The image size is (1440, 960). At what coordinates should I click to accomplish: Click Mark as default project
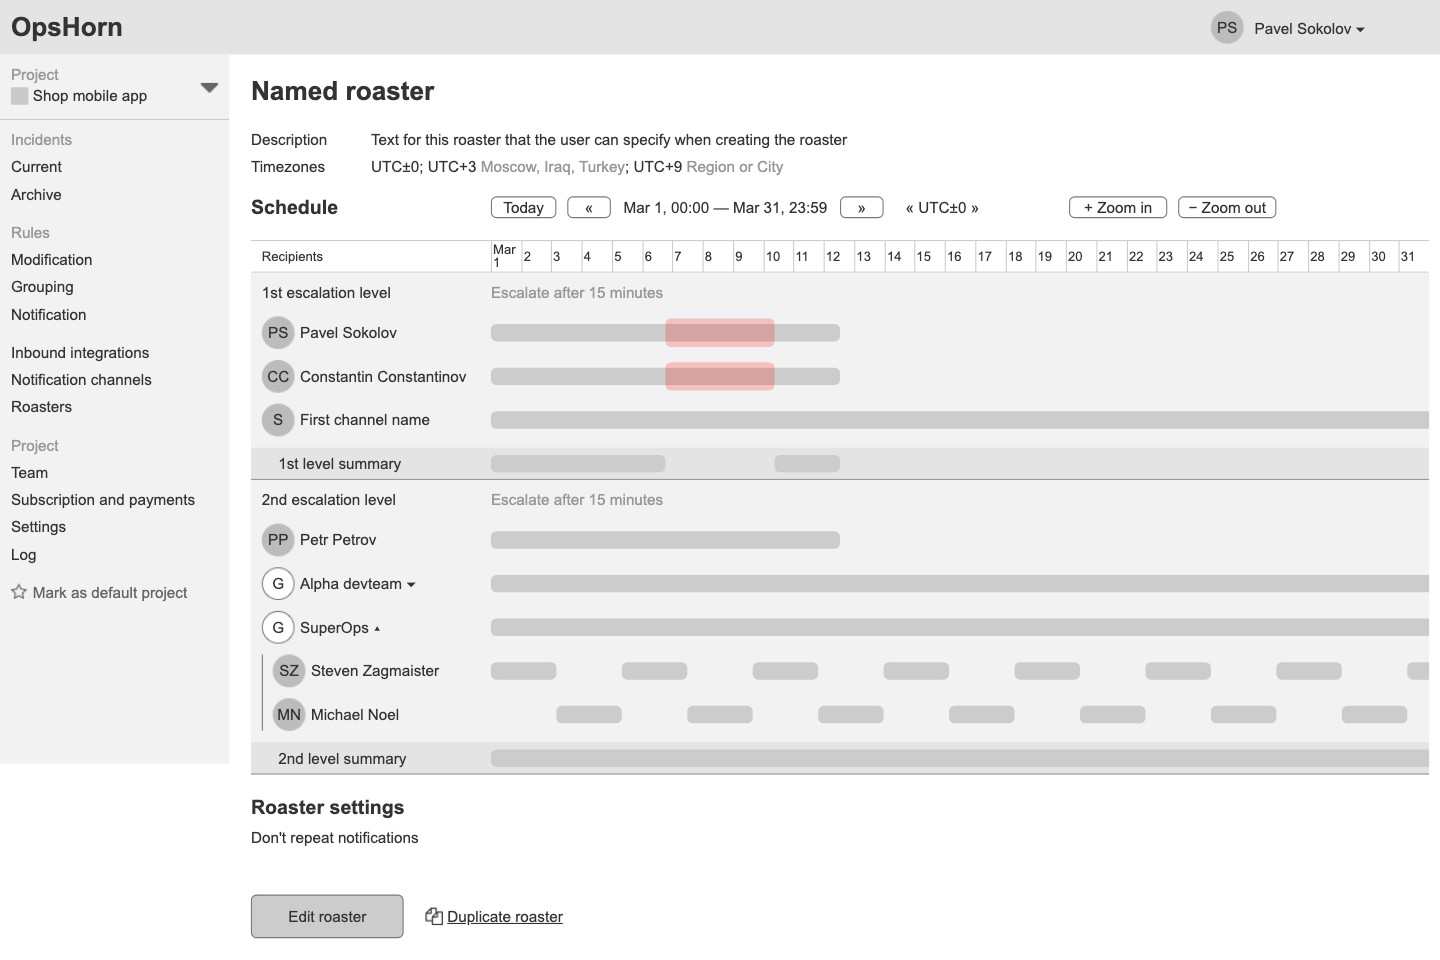[x=110, y=593]
